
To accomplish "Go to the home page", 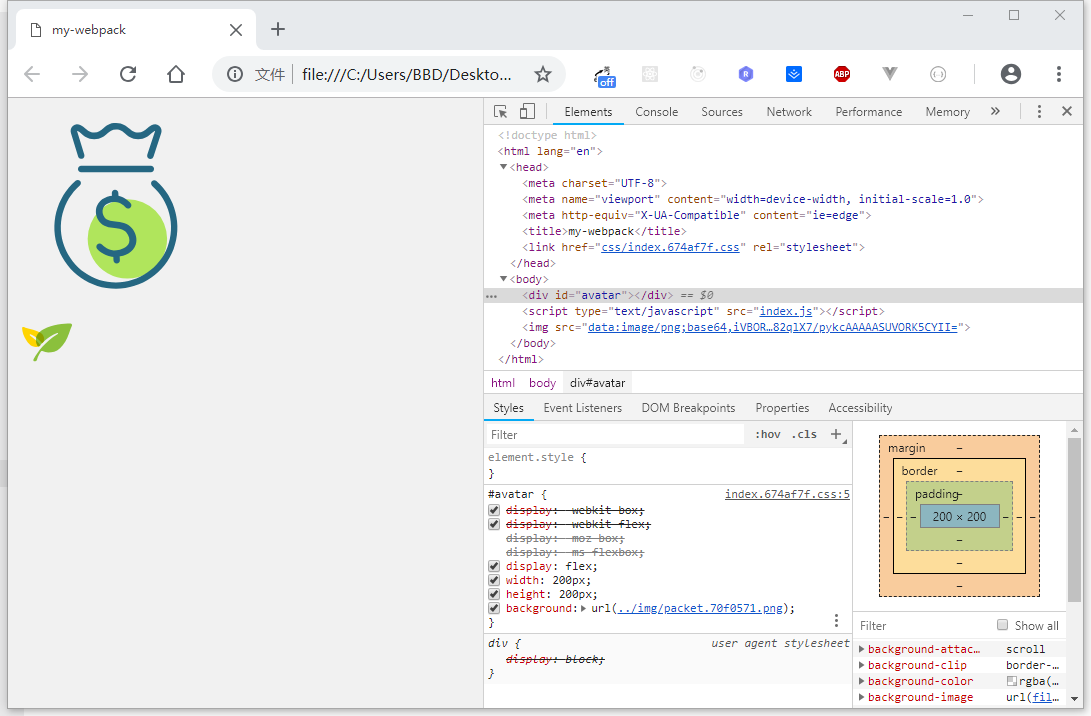I will [176, 74].
